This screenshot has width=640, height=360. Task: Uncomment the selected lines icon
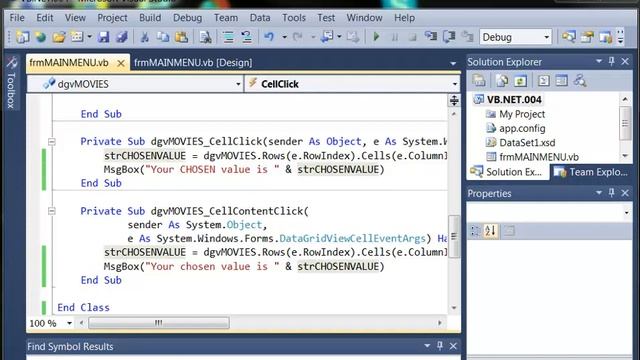click(247, 37)
